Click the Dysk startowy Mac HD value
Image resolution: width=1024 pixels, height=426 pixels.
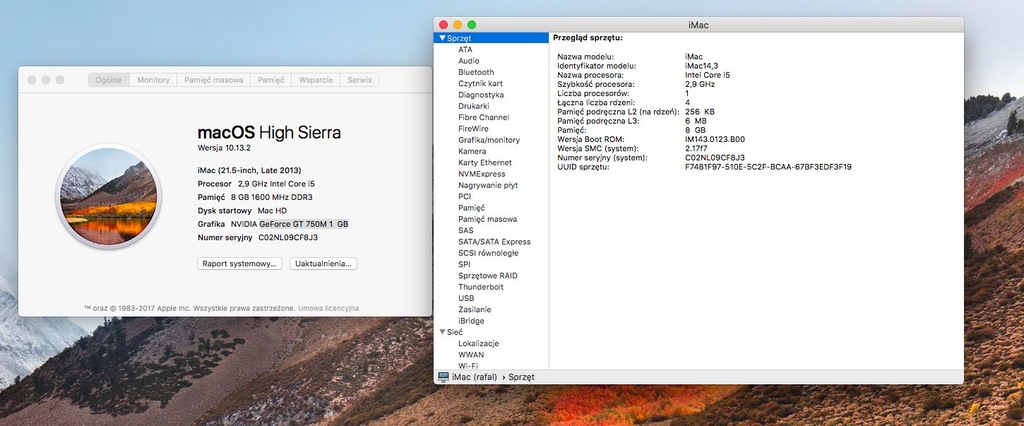[x=272, y=210]
